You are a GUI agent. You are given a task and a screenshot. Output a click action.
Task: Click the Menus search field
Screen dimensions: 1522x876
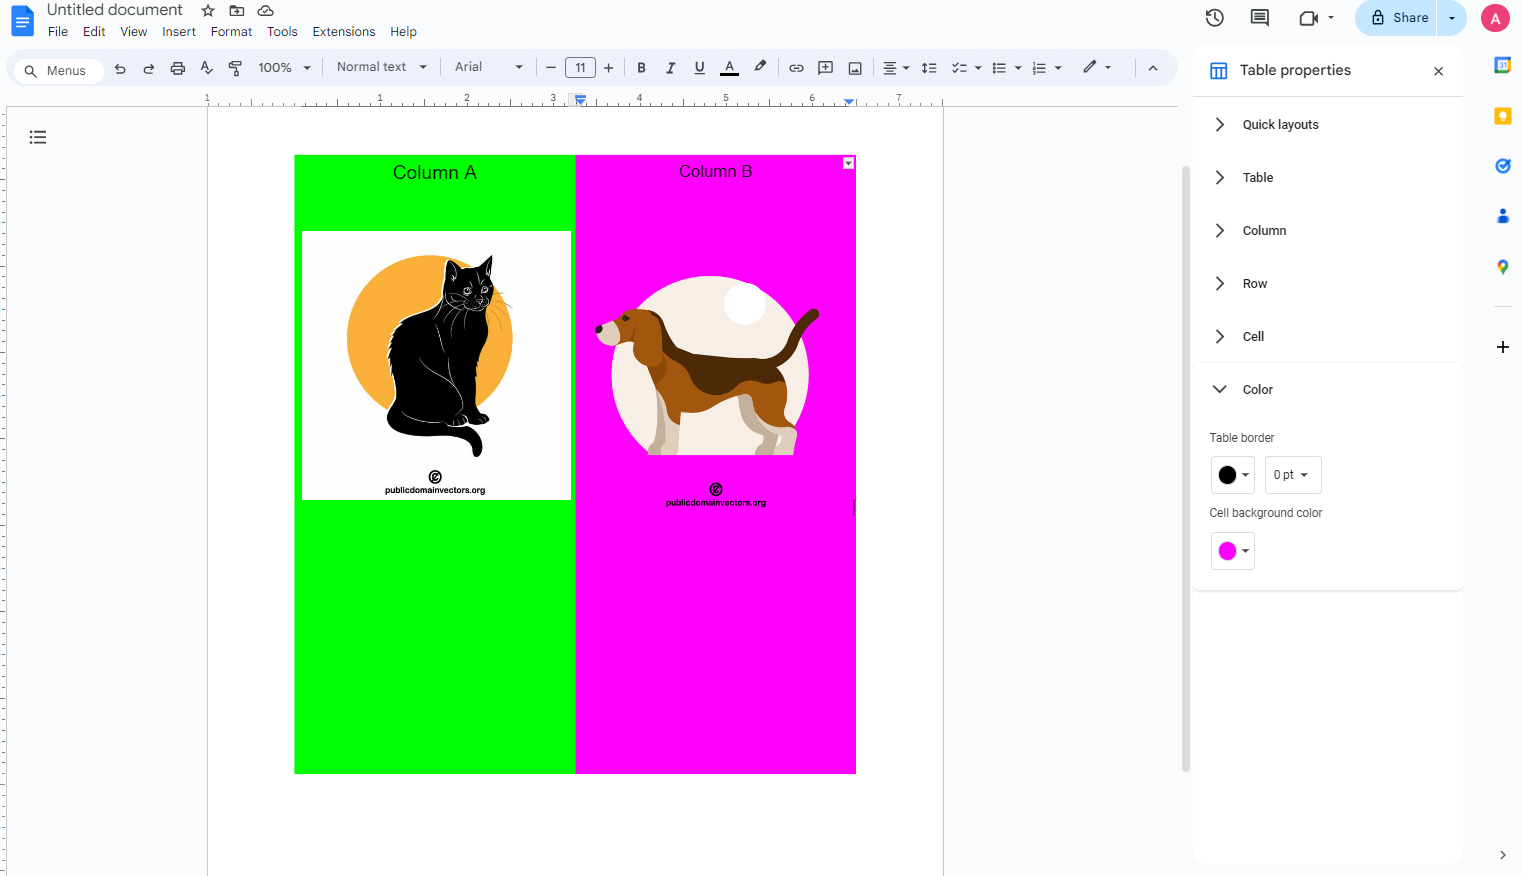(57, 70)
